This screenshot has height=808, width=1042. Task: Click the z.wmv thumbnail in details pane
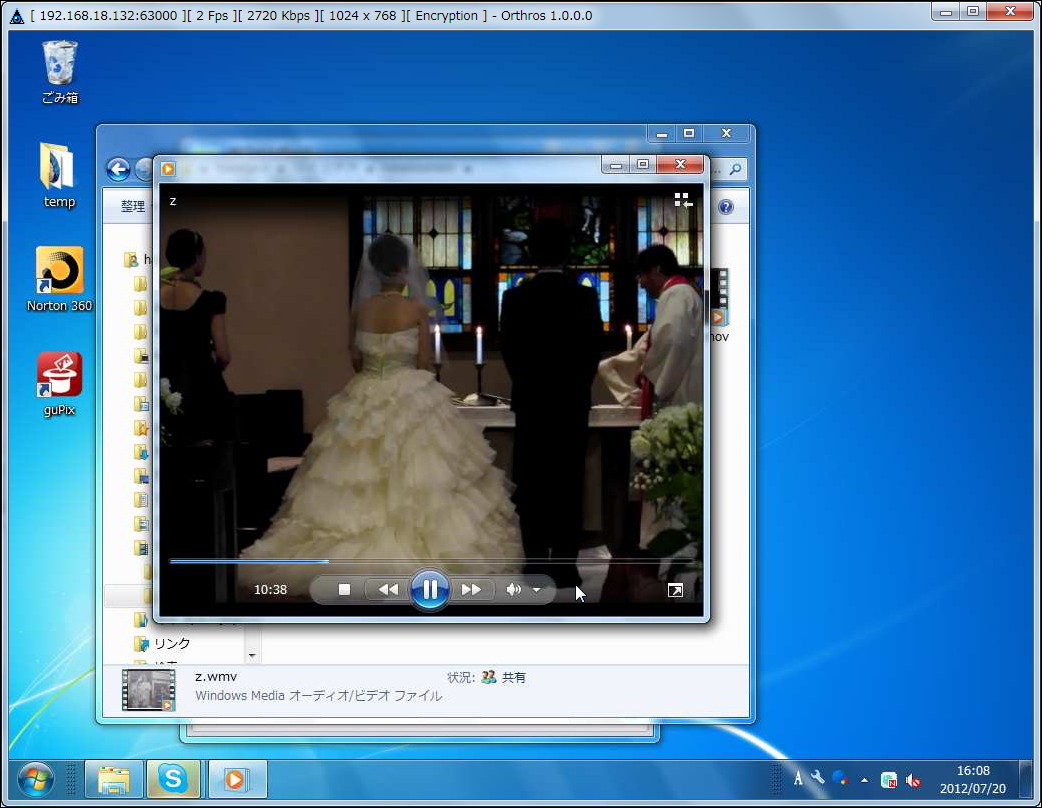[149, 690]
